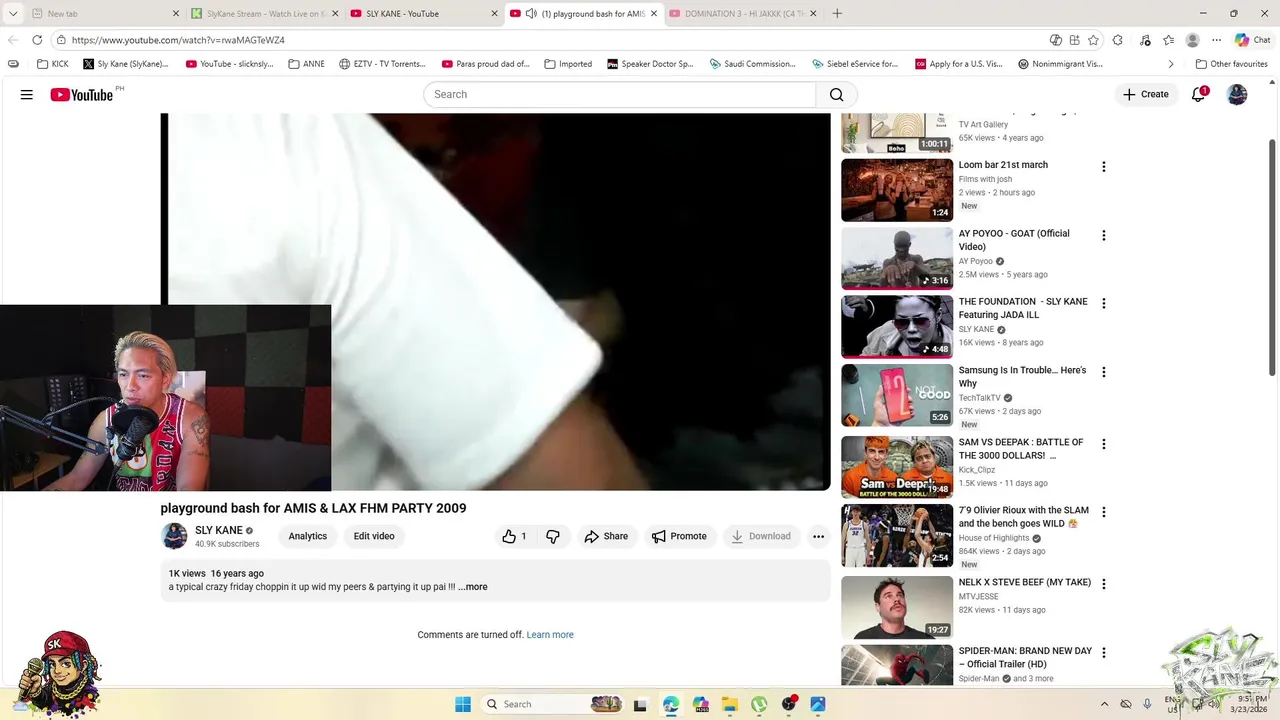Image resolution: width=1280 pixels, height=720 pixels.
Task: Refresh the current page
Action: (x=37, y=40)
